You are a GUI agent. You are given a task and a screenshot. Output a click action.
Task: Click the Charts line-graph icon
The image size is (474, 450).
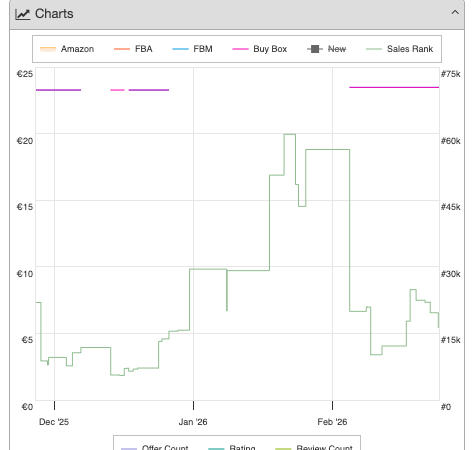[x=23, y=14]
